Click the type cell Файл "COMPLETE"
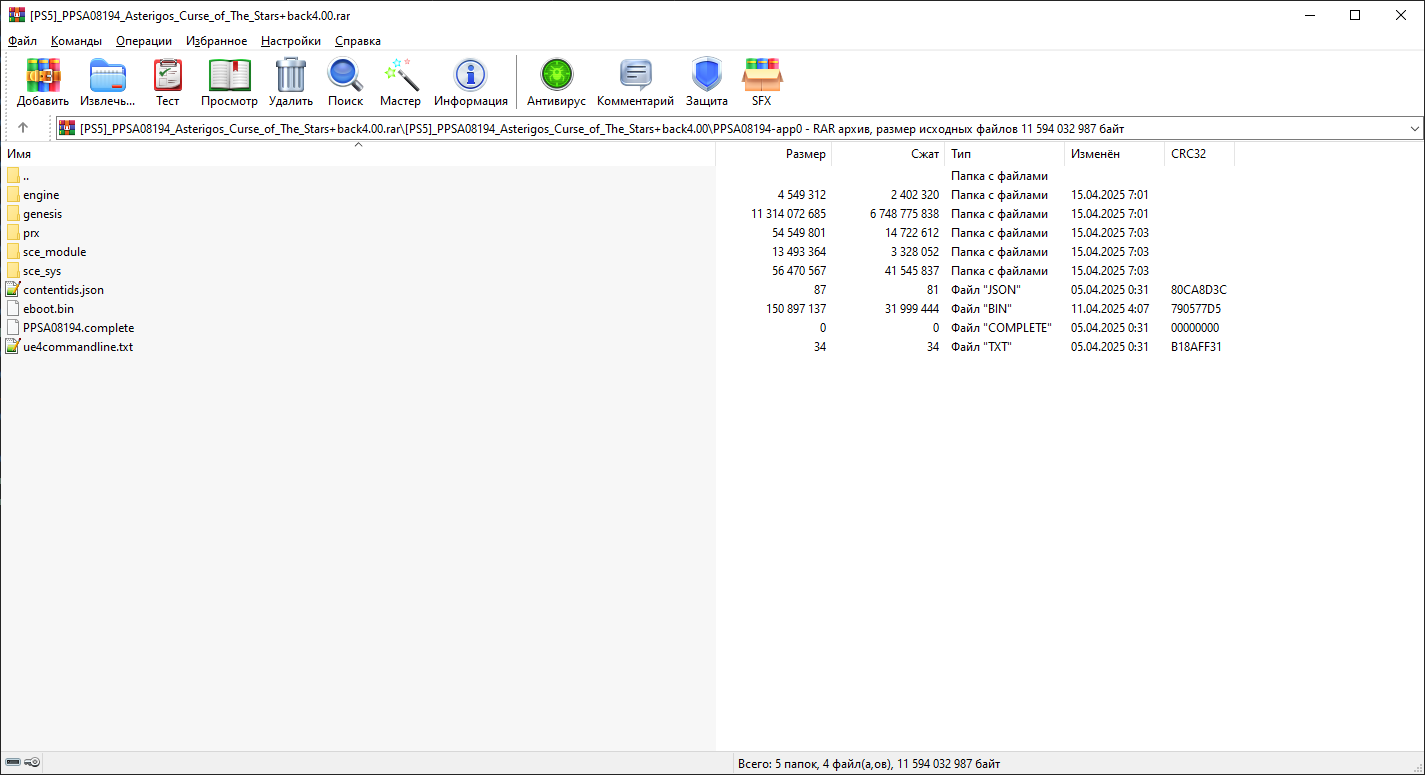 tap(1001, 328)
